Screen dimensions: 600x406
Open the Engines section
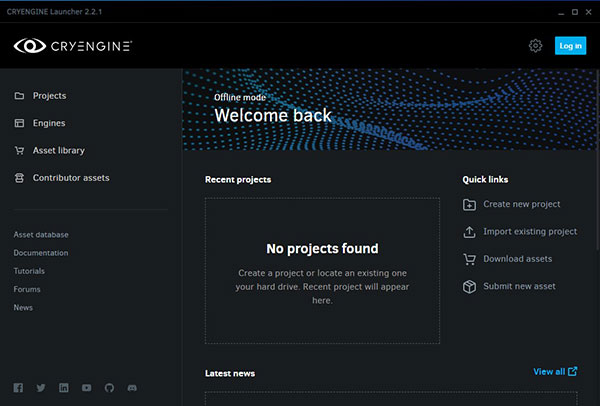(x=49, y=123)
